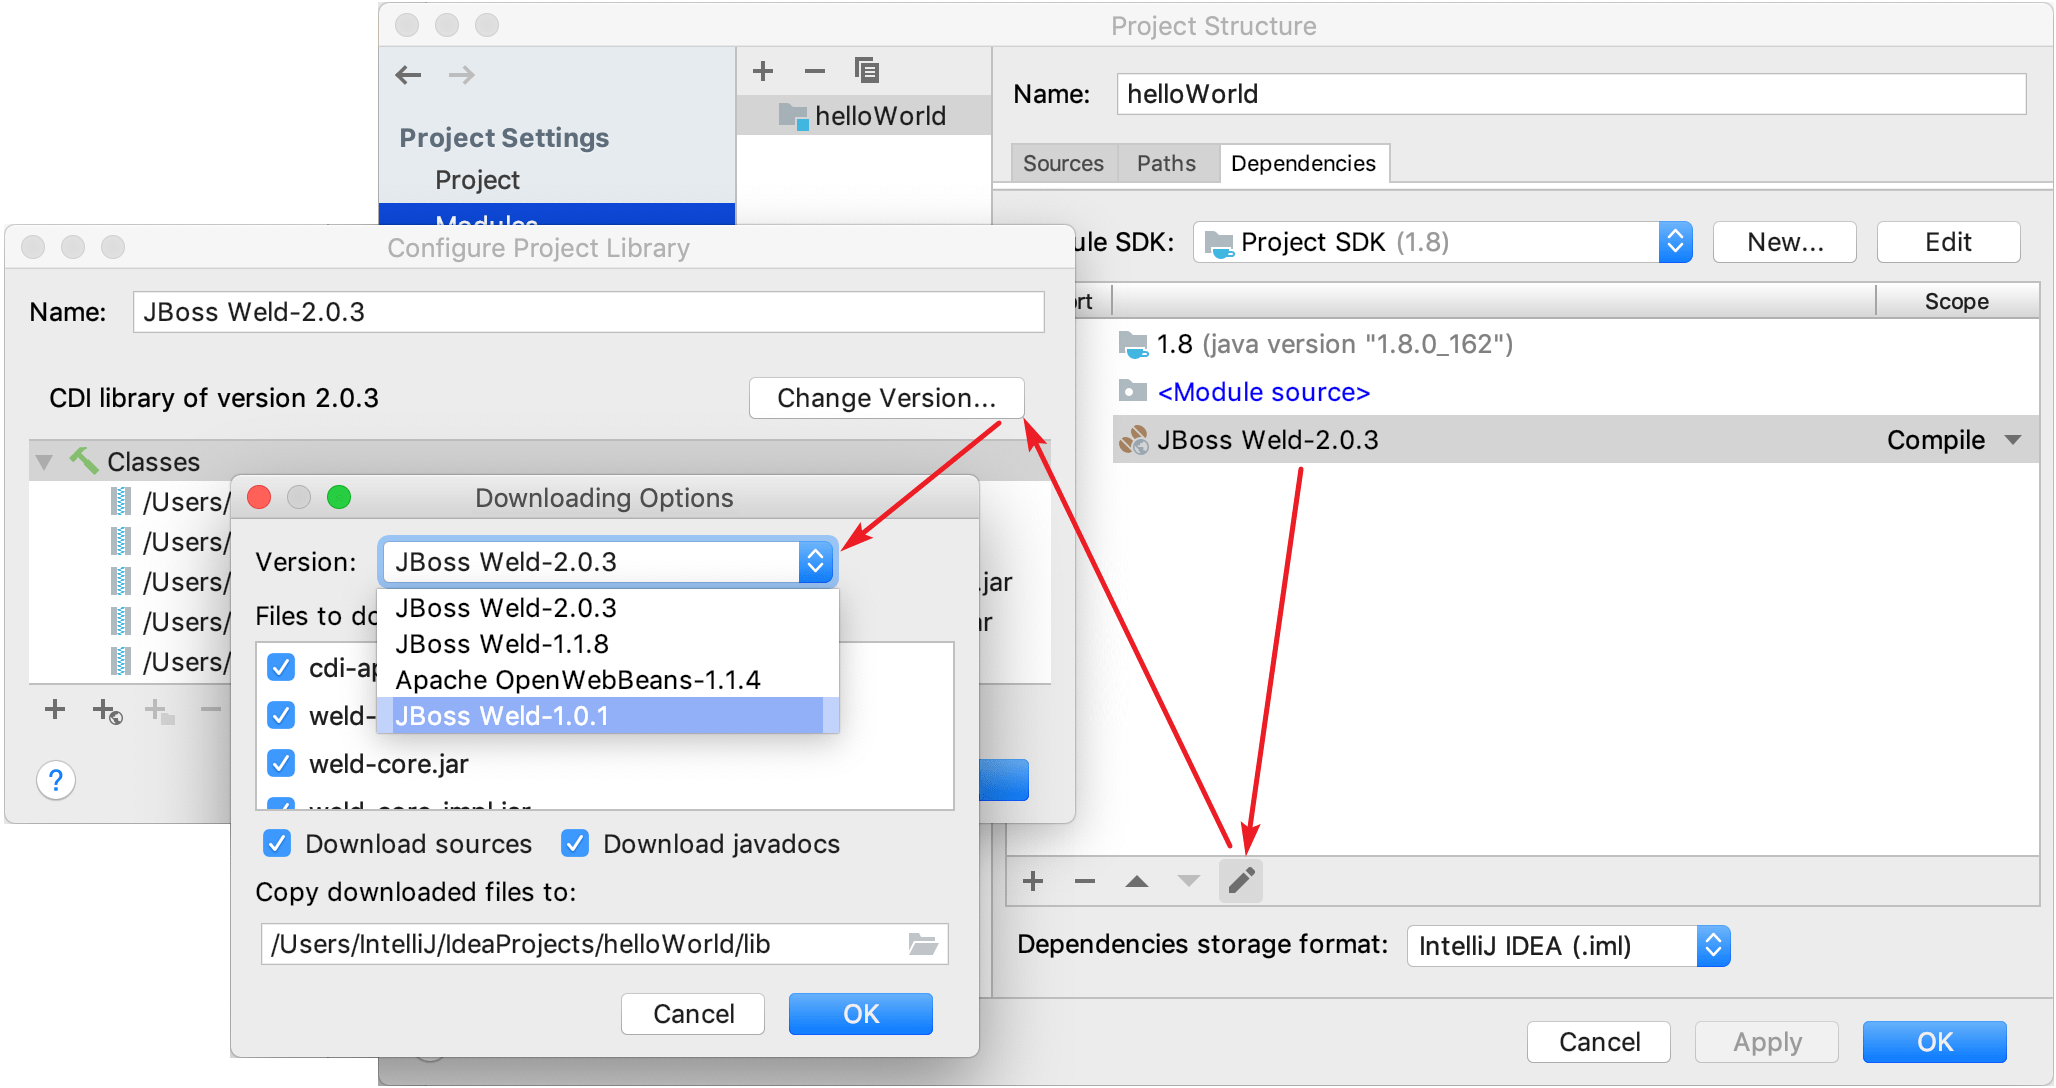
Task: Select JBoss Weld-1.1.8 in dropdown list
Action: pyautogui.click(x=608, y=644)
